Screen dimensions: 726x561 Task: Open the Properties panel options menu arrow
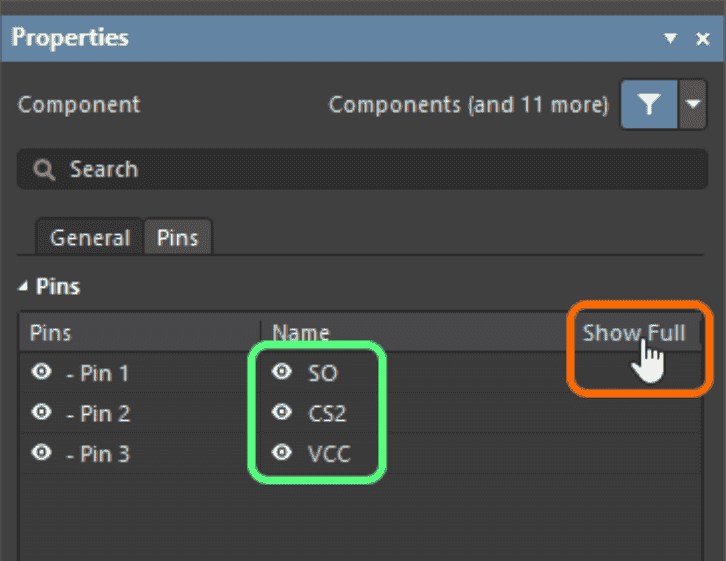(x=670, y=38)
